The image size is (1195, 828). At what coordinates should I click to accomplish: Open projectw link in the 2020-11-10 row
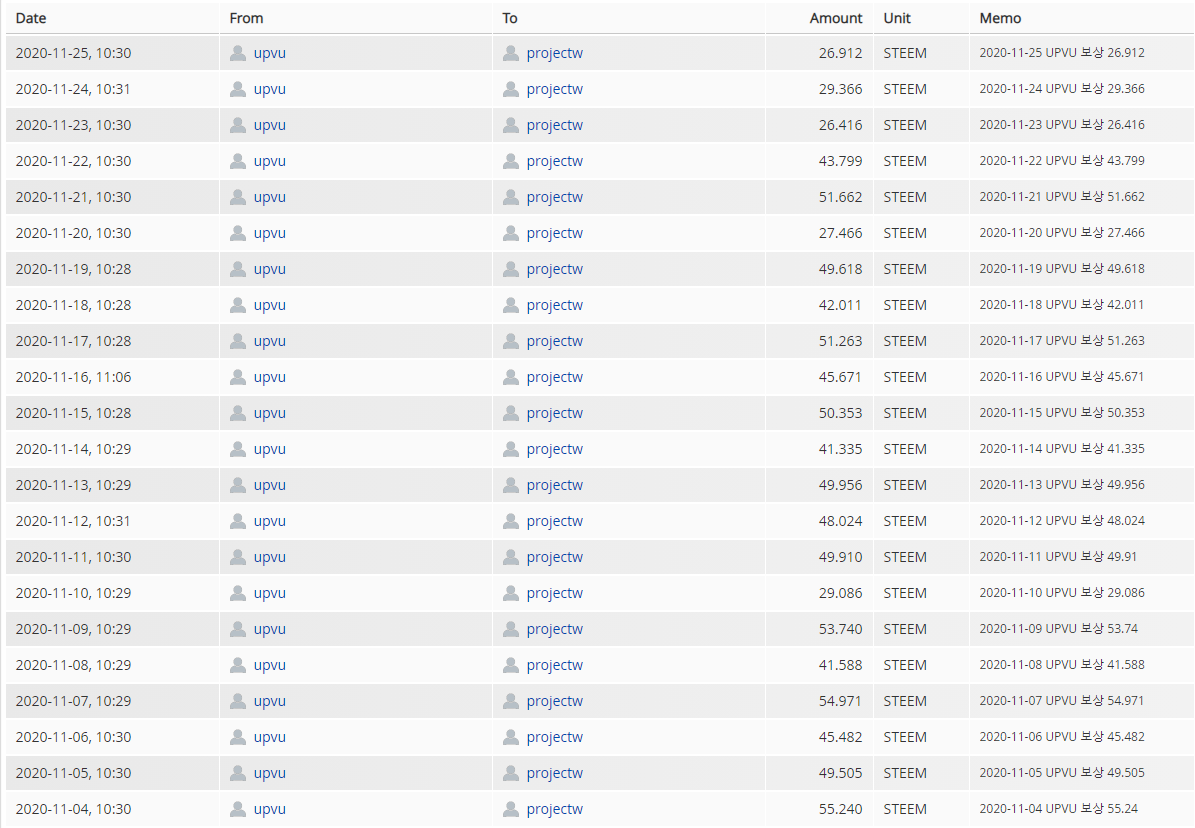pyautogui.click(x=554, y=593)
